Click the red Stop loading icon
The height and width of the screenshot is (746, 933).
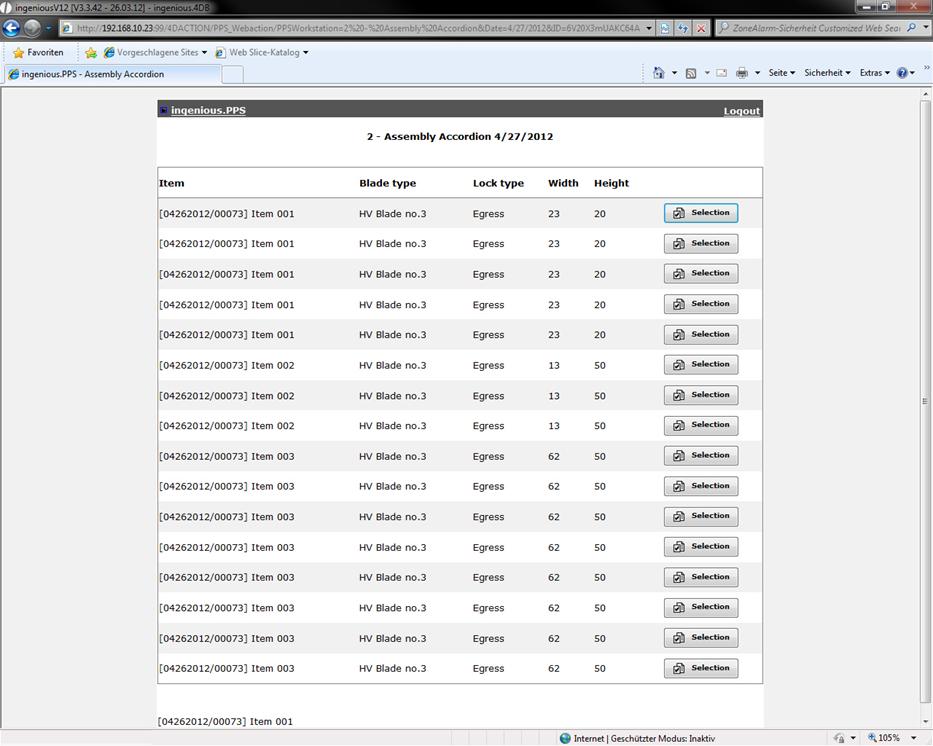point(701,28)
